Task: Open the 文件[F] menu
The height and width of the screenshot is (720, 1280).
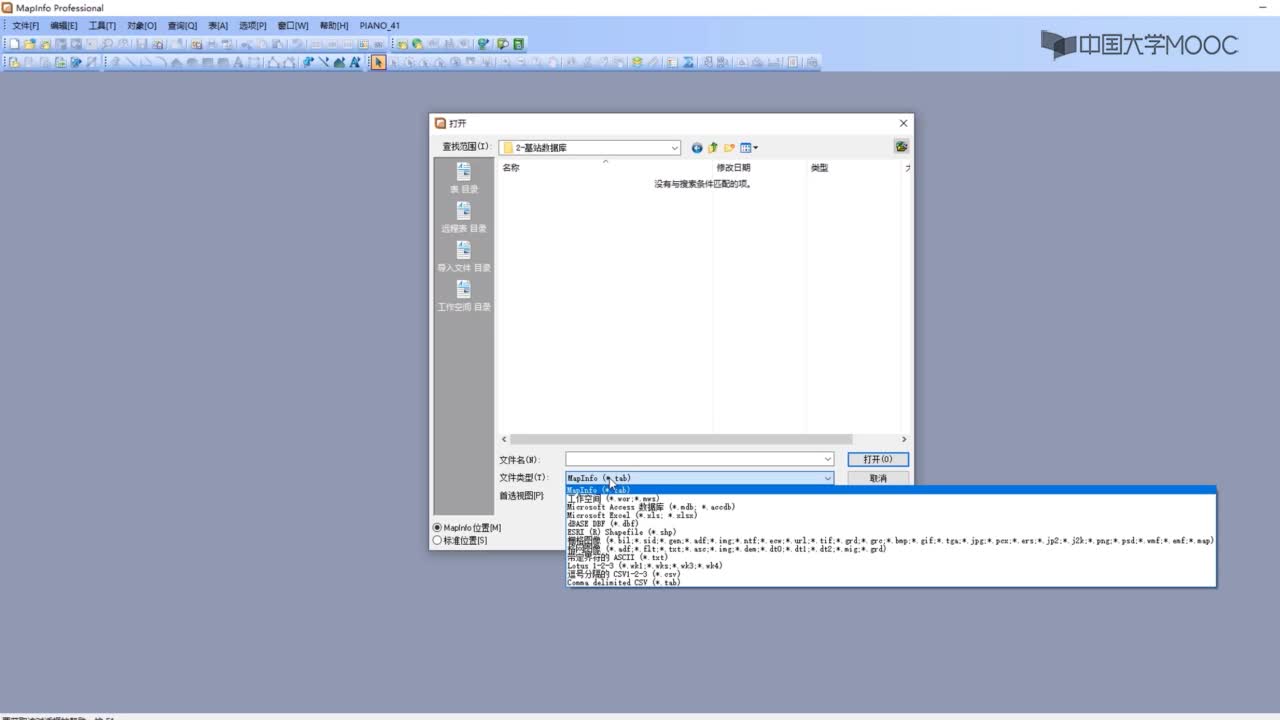Action: point(26,25)
